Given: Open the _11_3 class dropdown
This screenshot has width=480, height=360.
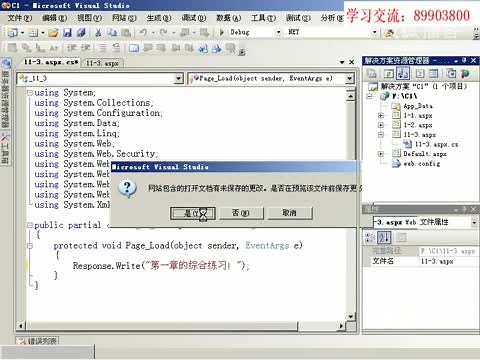Looking at the screenshot, I should pyautogui.click(x=179, y=78).
